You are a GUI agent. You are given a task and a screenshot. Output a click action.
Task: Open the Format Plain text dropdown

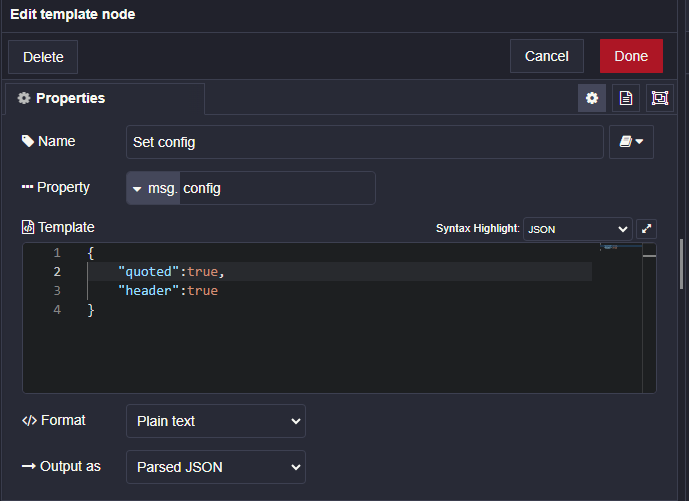216,421
